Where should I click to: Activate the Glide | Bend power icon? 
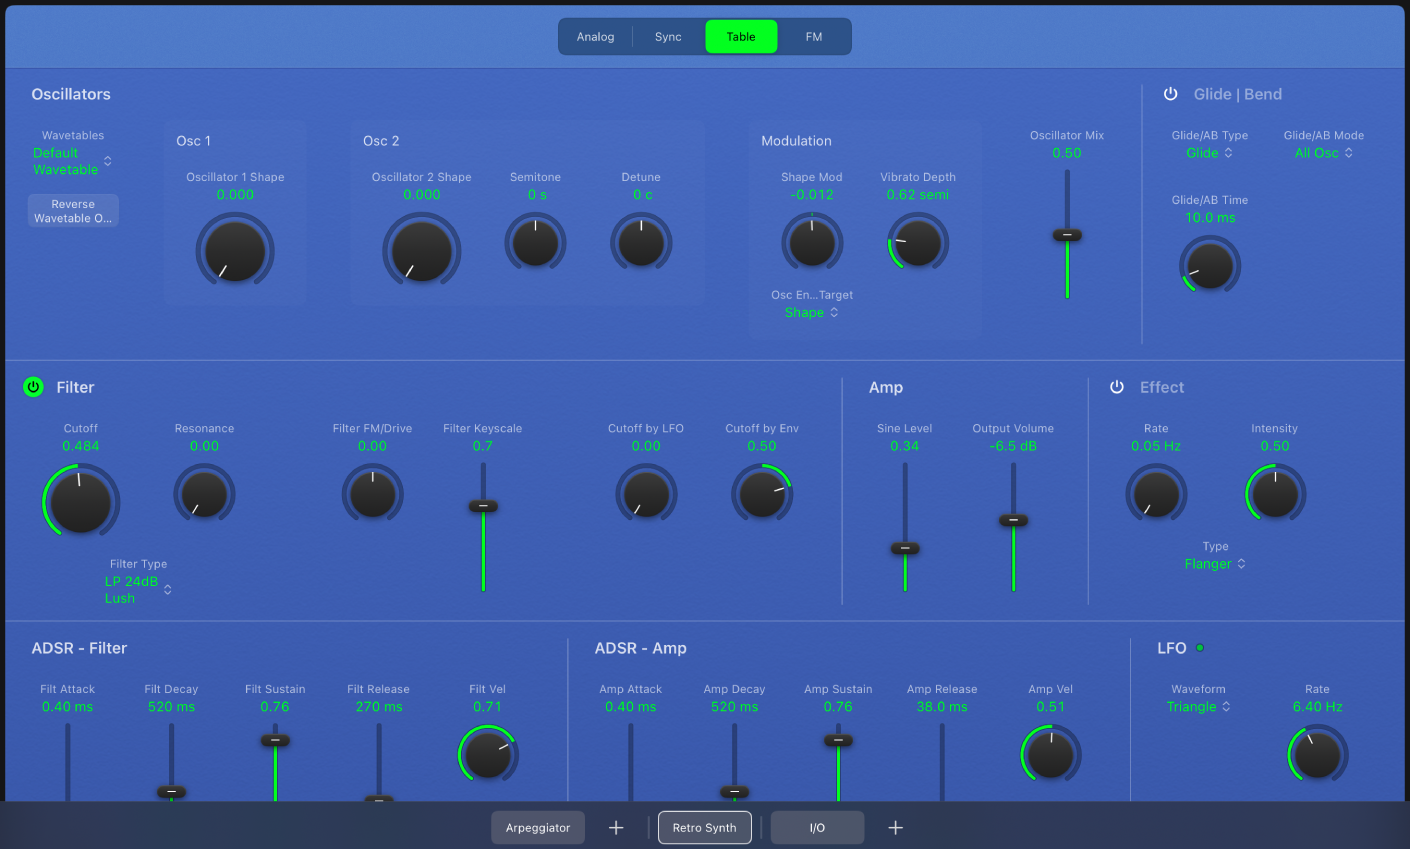point(1170,93)
